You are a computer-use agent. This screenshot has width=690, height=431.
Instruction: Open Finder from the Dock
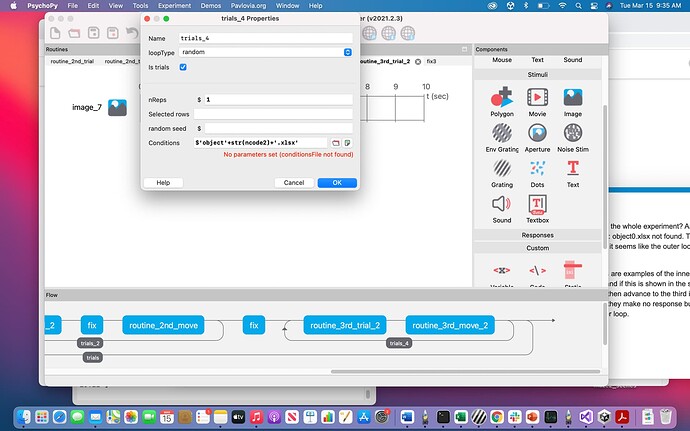click(24, 416)
